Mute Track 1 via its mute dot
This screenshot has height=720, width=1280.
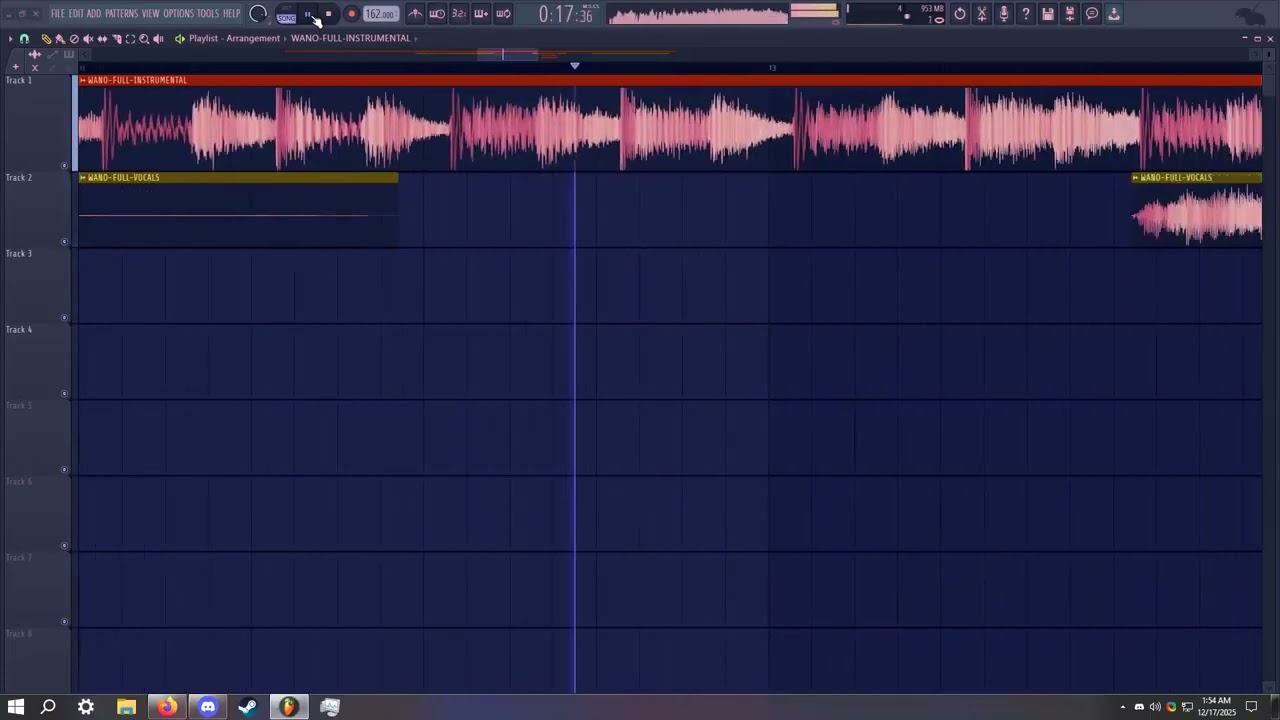pos(65,166)
